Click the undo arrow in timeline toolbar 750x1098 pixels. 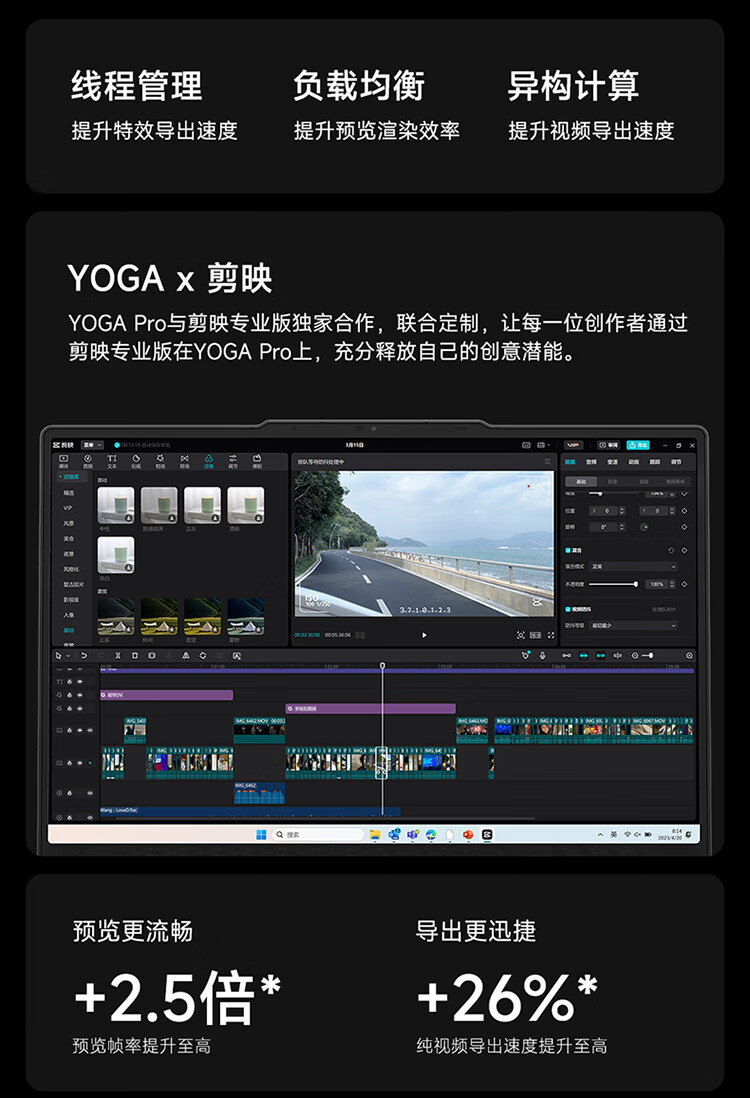(84, 655)
